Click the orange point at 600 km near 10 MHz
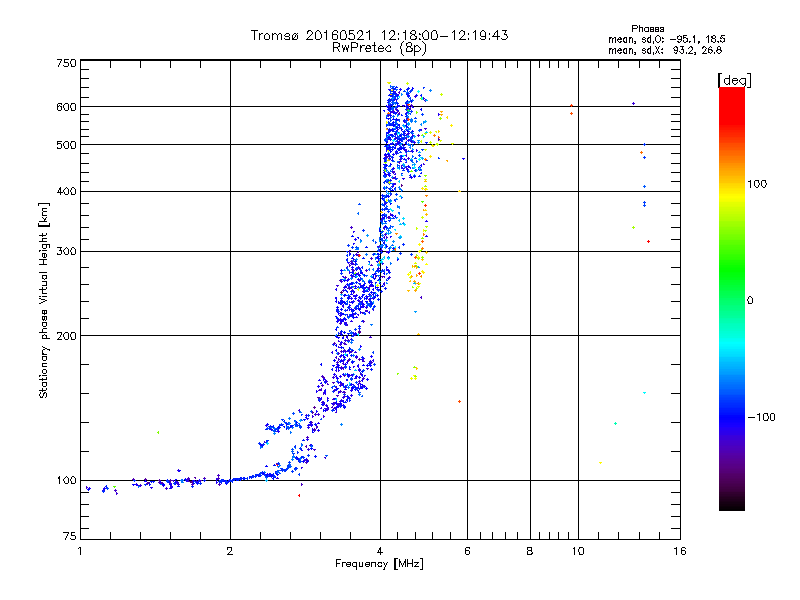 pos(571,106)
